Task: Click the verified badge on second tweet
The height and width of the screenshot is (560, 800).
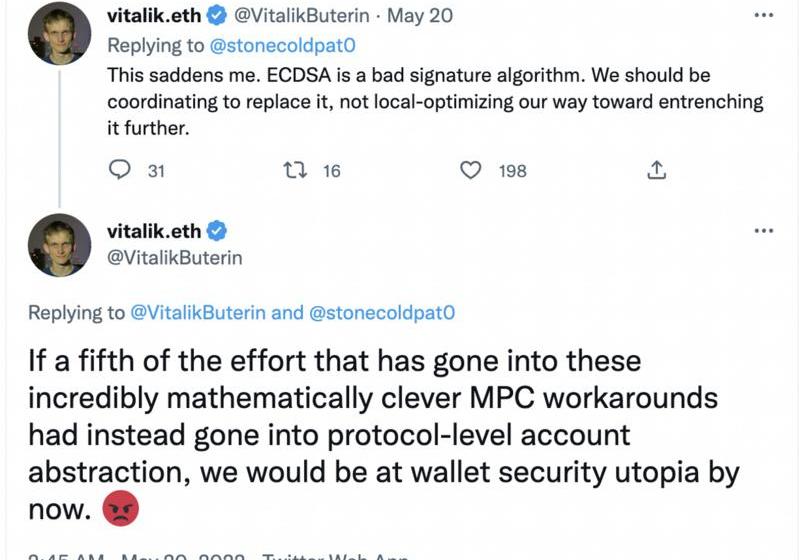Action: click(x=216, y=231)
